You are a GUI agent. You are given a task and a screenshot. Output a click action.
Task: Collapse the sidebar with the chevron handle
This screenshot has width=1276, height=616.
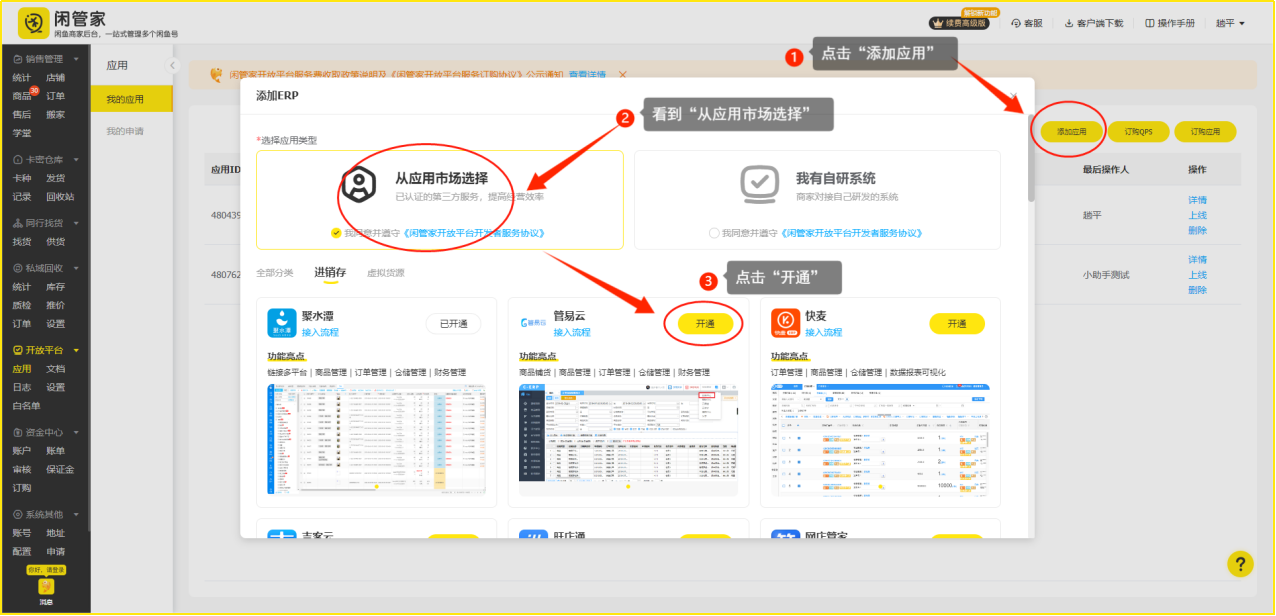pyautogui.click(x=172, y=65)
